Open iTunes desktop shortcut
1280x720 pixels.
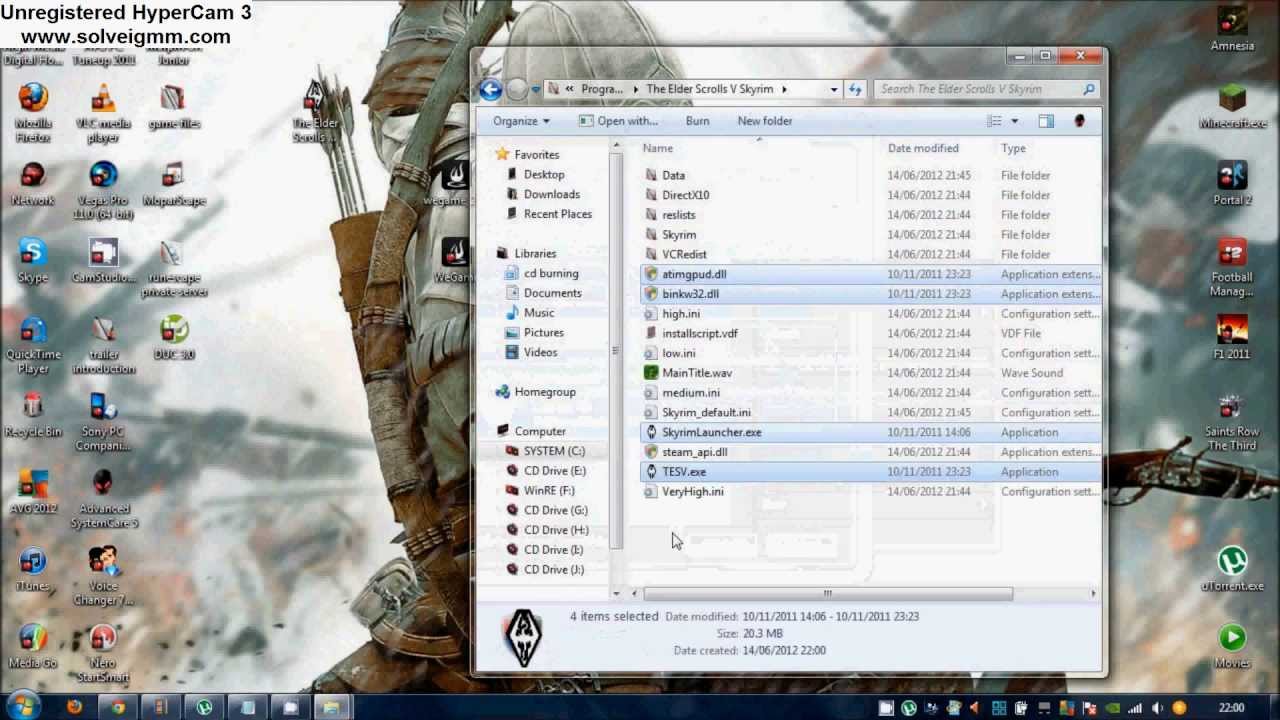pyautogui.click(x=32, y=569)
